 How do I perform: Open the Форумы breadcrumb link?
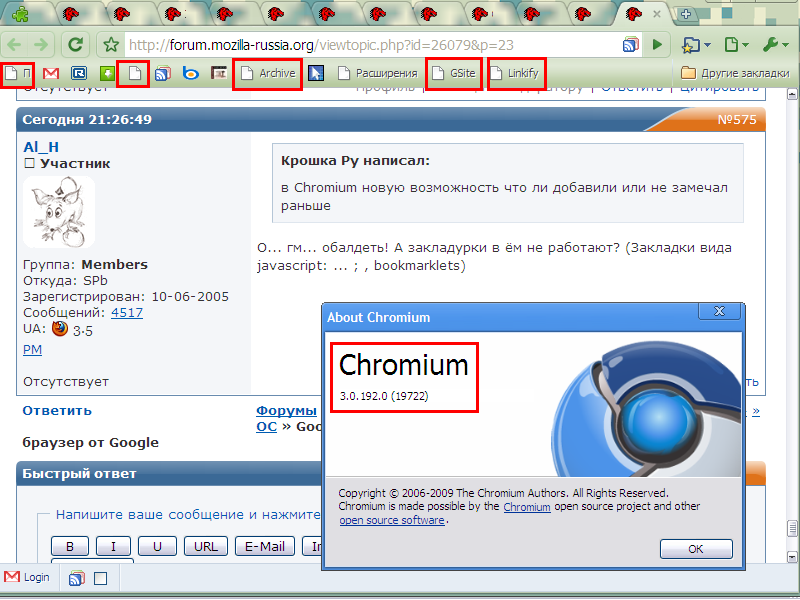tap(286, 411)
